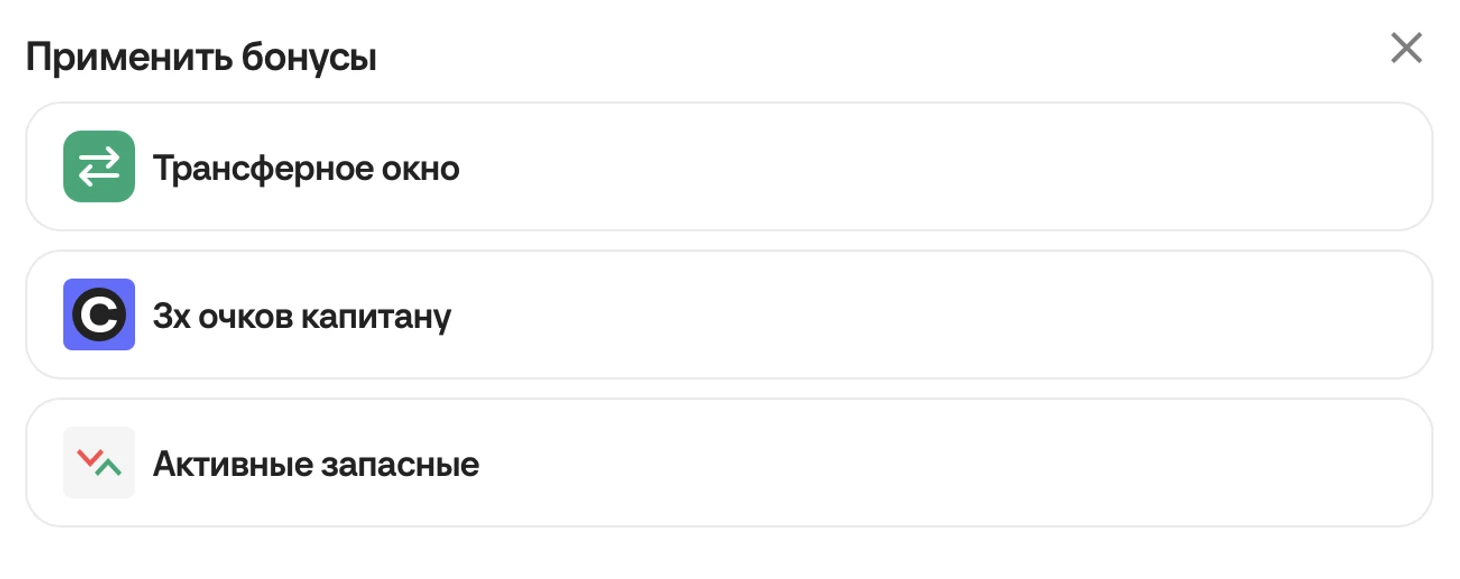Screen dimensions: 1460x579
Task: Select the 3х очков капитану bonus
Action: click(729, 315)
